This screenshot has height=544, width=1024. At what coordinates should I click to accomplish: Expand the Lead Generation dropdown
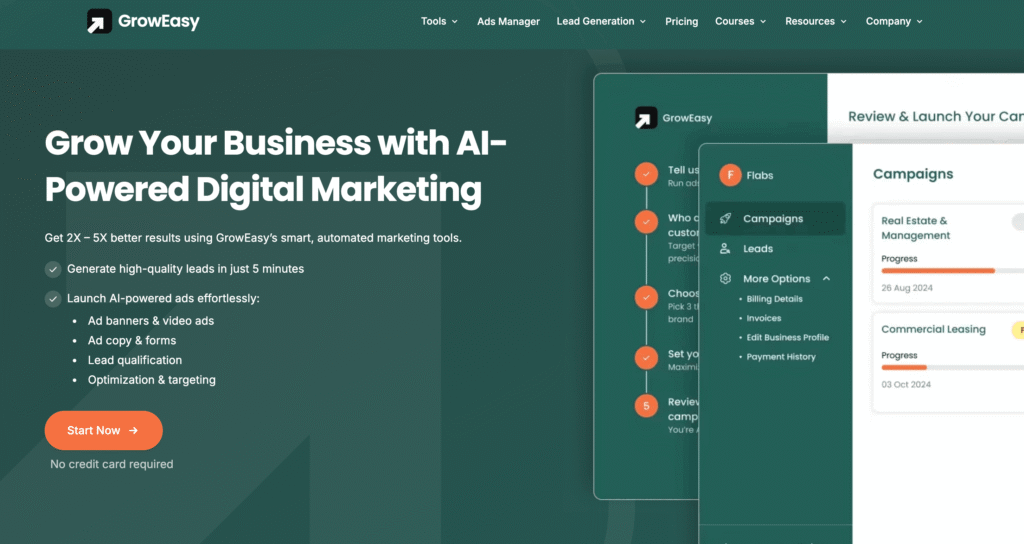pyautogui.click(x=601, y=21)
